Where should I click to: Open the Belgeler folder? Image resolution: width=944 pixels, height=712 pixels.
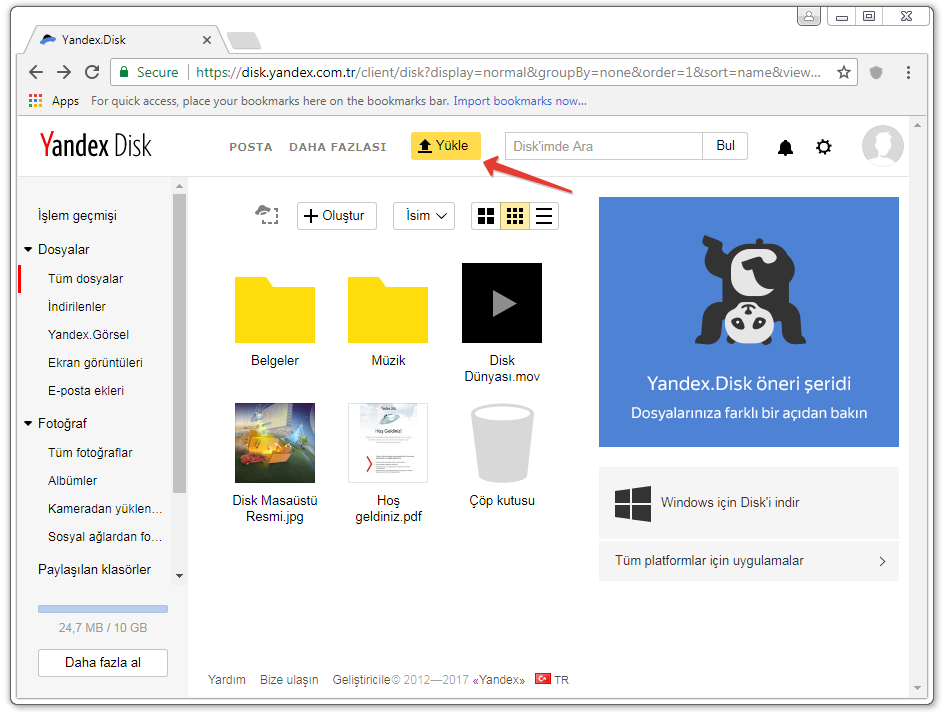pyautogui.click(x=275, y=310)
